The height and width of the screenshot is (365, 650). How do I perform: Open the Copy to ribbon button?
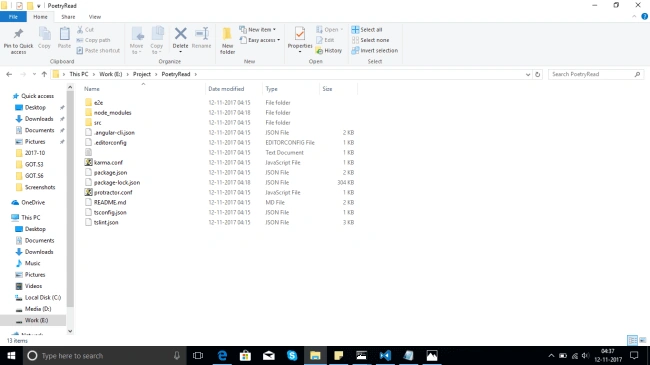(157, 40)
